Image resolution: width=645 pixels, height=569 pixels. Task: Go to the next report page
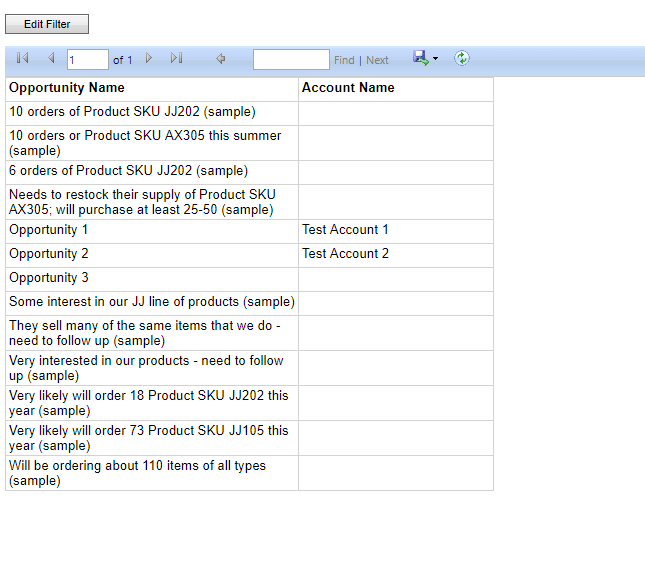click(149, 58)
